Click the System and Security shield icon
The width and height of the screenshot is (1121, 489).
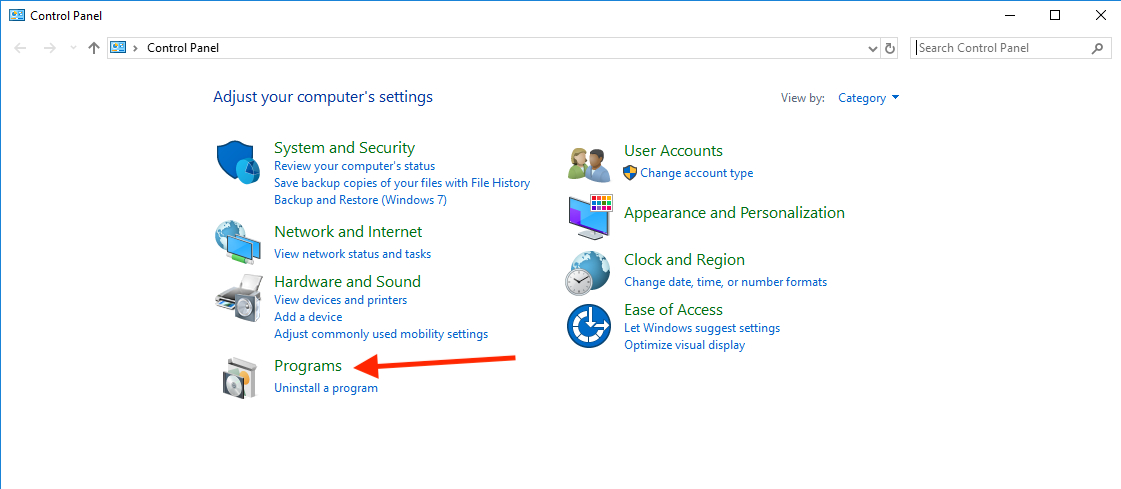tap(237, 162)
